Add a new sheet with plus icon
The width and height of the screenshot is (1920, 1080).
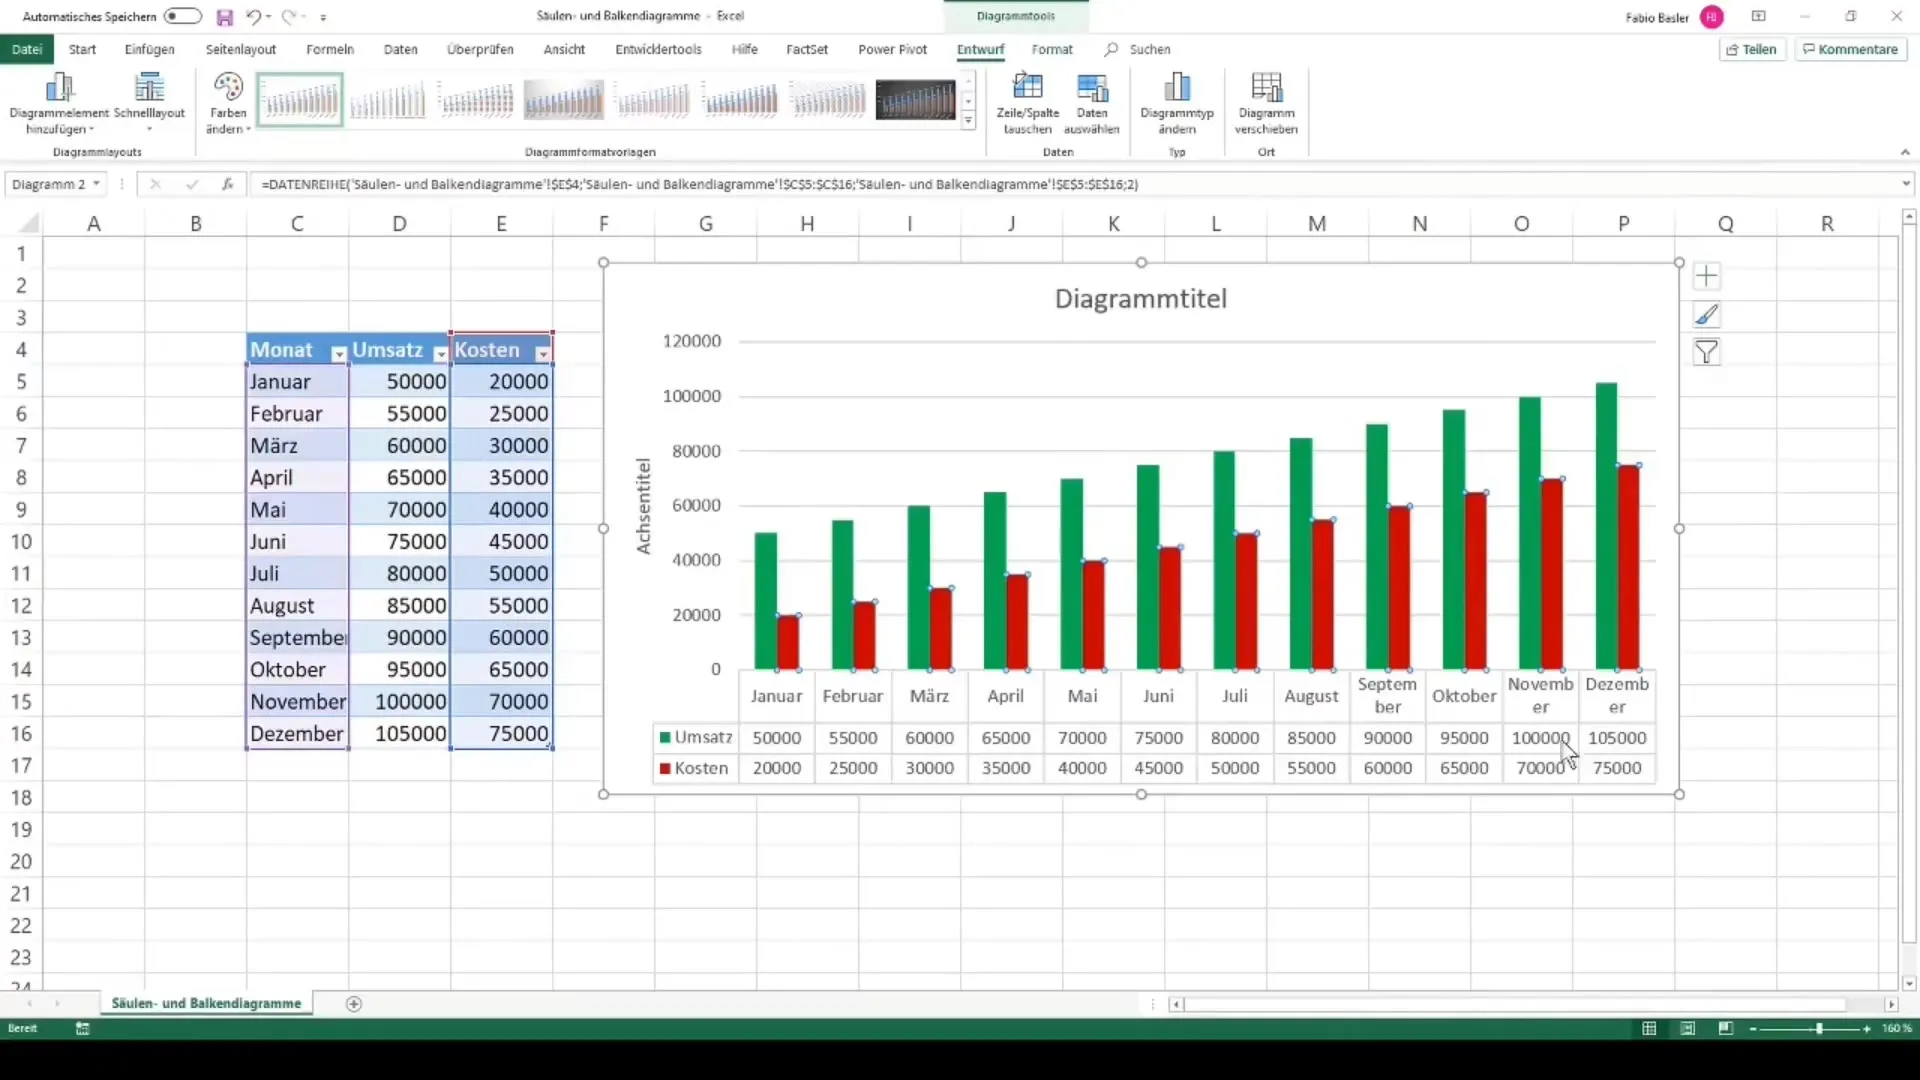coord(353,1004)
